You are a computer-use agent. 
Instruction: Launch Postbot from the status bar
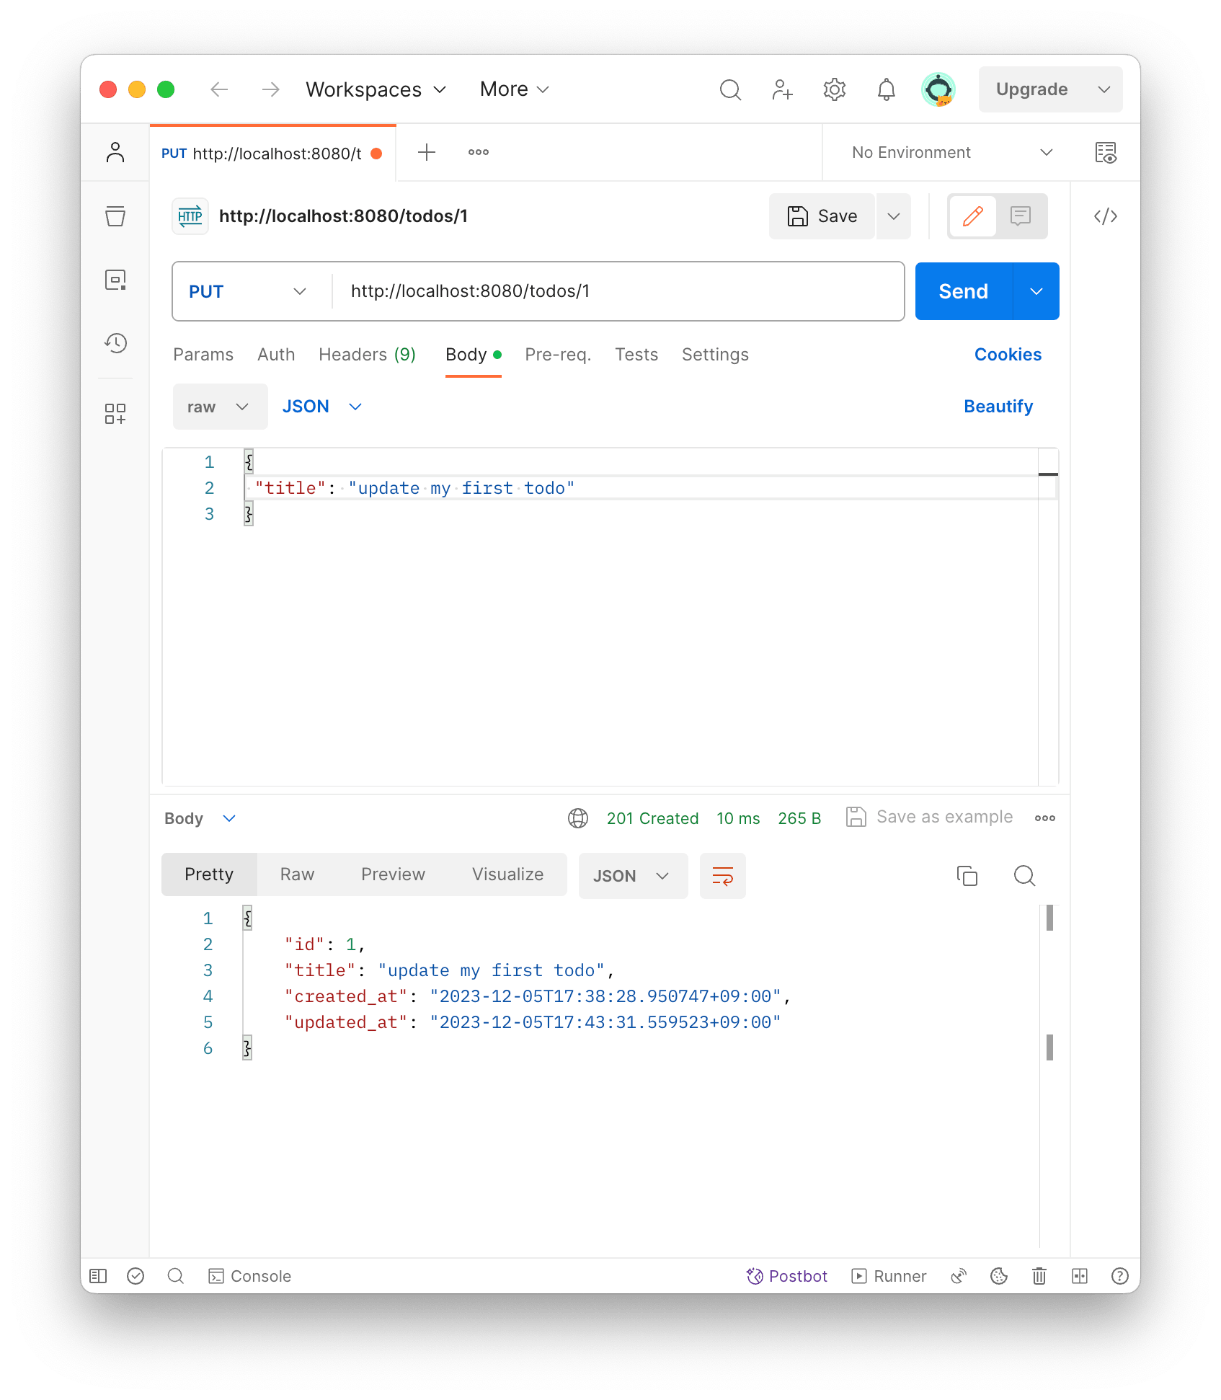pyautogui.click(x=787, y=1276)
